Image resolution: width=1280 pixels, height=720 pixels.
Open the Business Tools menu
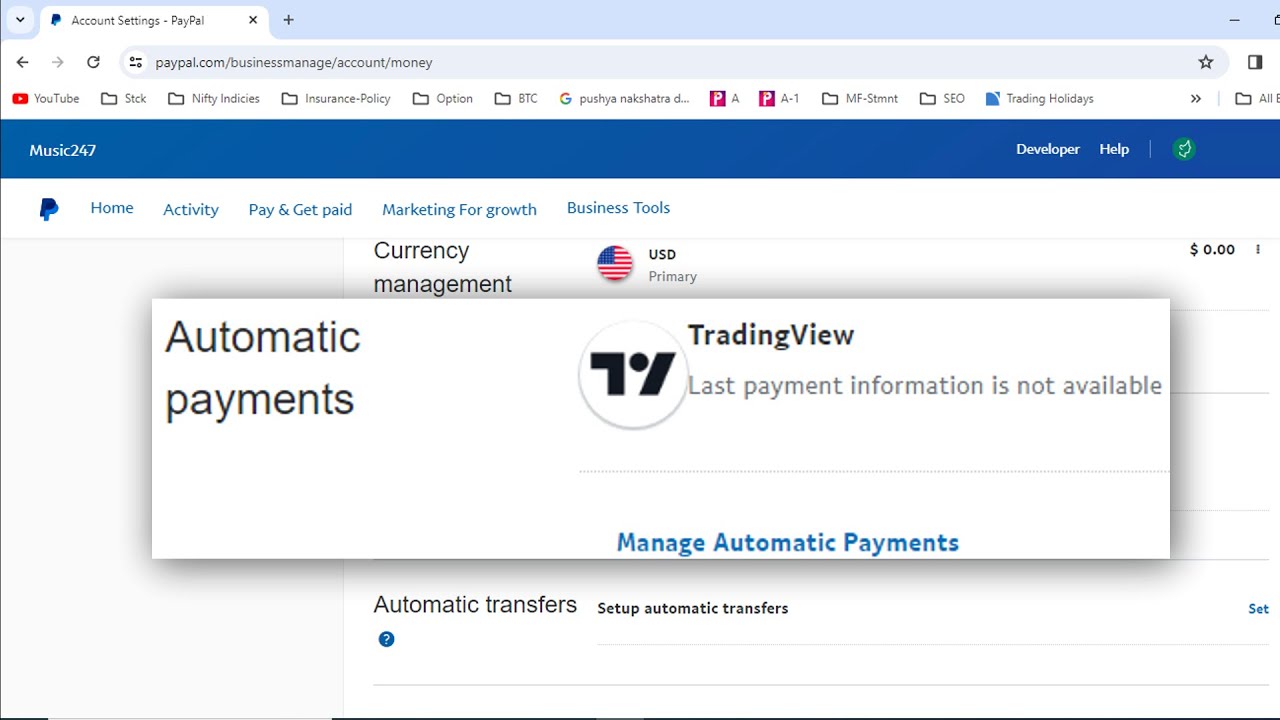(x=618, y=208)
